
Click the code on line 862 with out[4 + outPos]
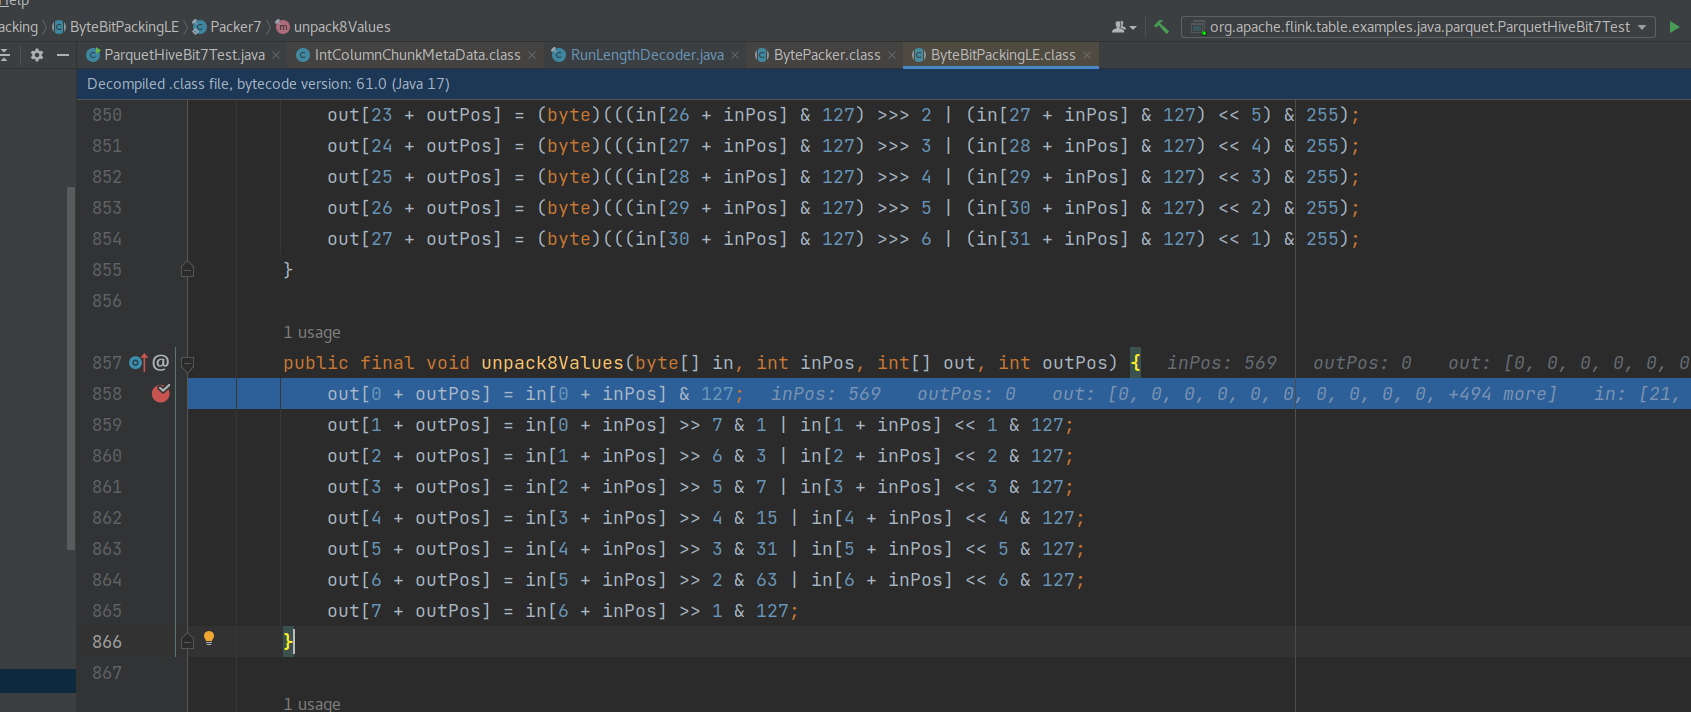click(705, 518)
